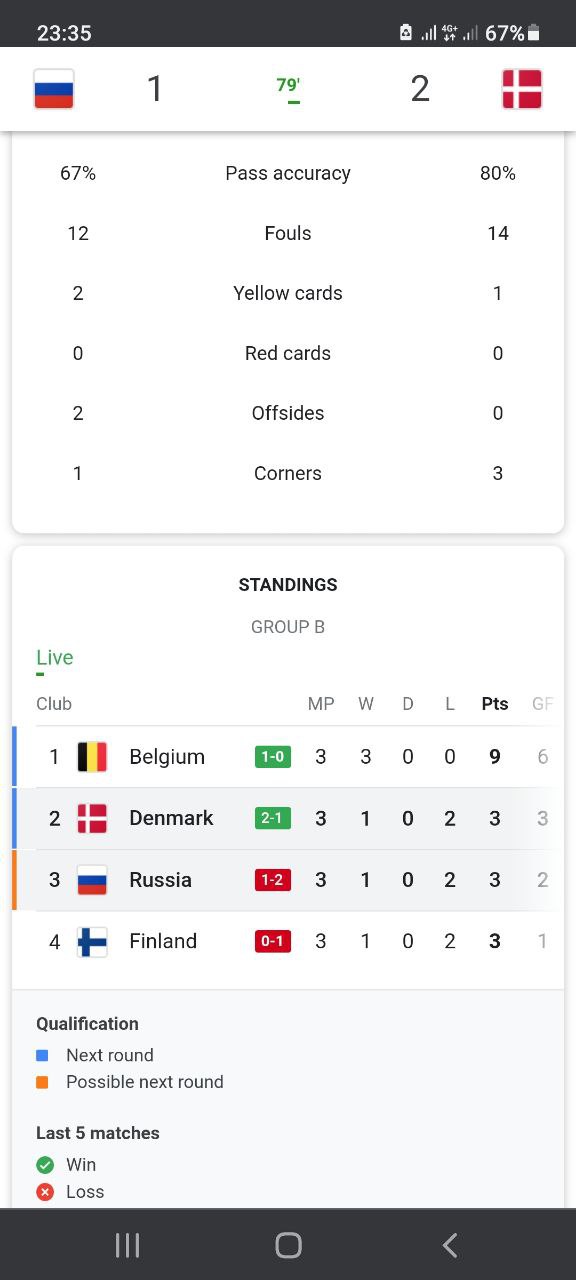Tap the blue Next round swatch
The height and width of the screenshot is (1280, 576).
(x=42, y=1056)
